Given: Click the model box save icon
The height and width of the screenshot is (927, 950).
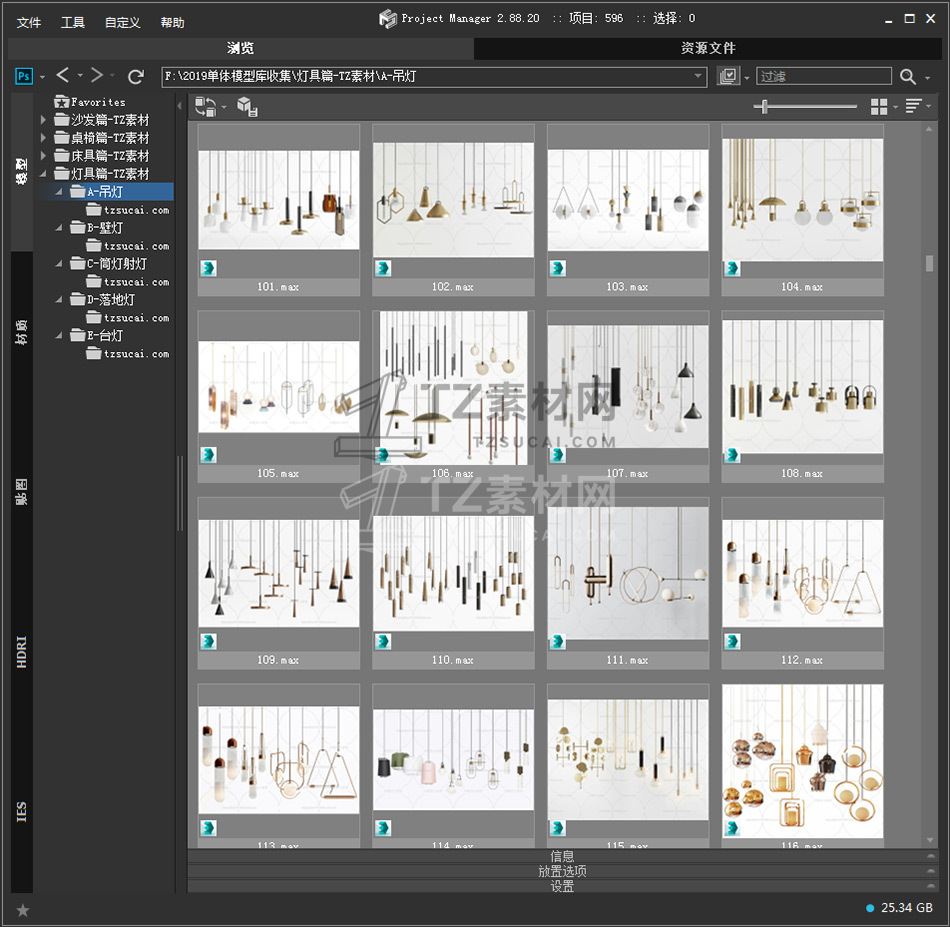Looking at the screenshot, I should coord(247,107).
